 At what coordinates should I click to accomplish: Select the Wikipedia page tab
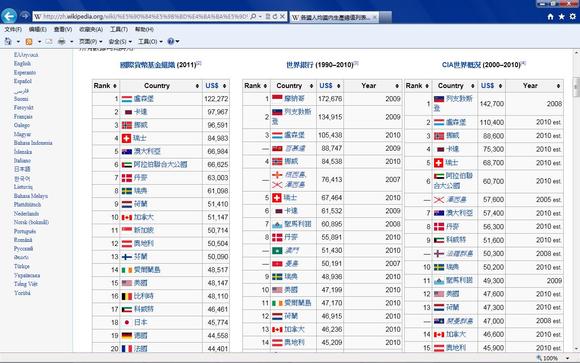coord(334,17)
